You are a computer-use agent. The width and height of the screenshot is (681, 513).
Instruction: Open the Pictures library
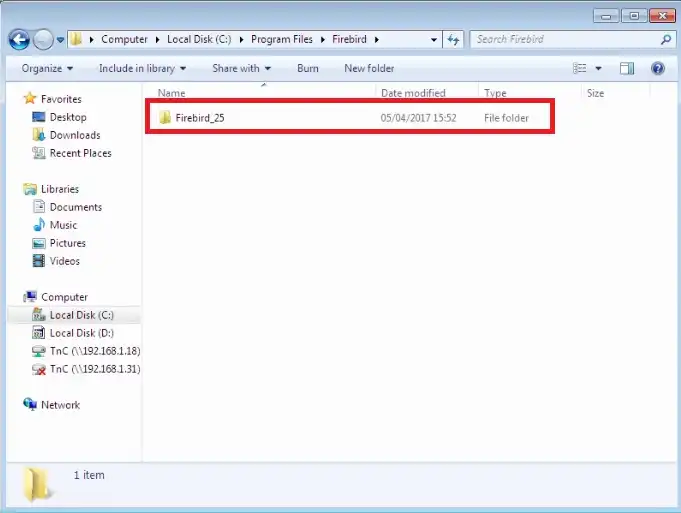[x=68, y=243]
